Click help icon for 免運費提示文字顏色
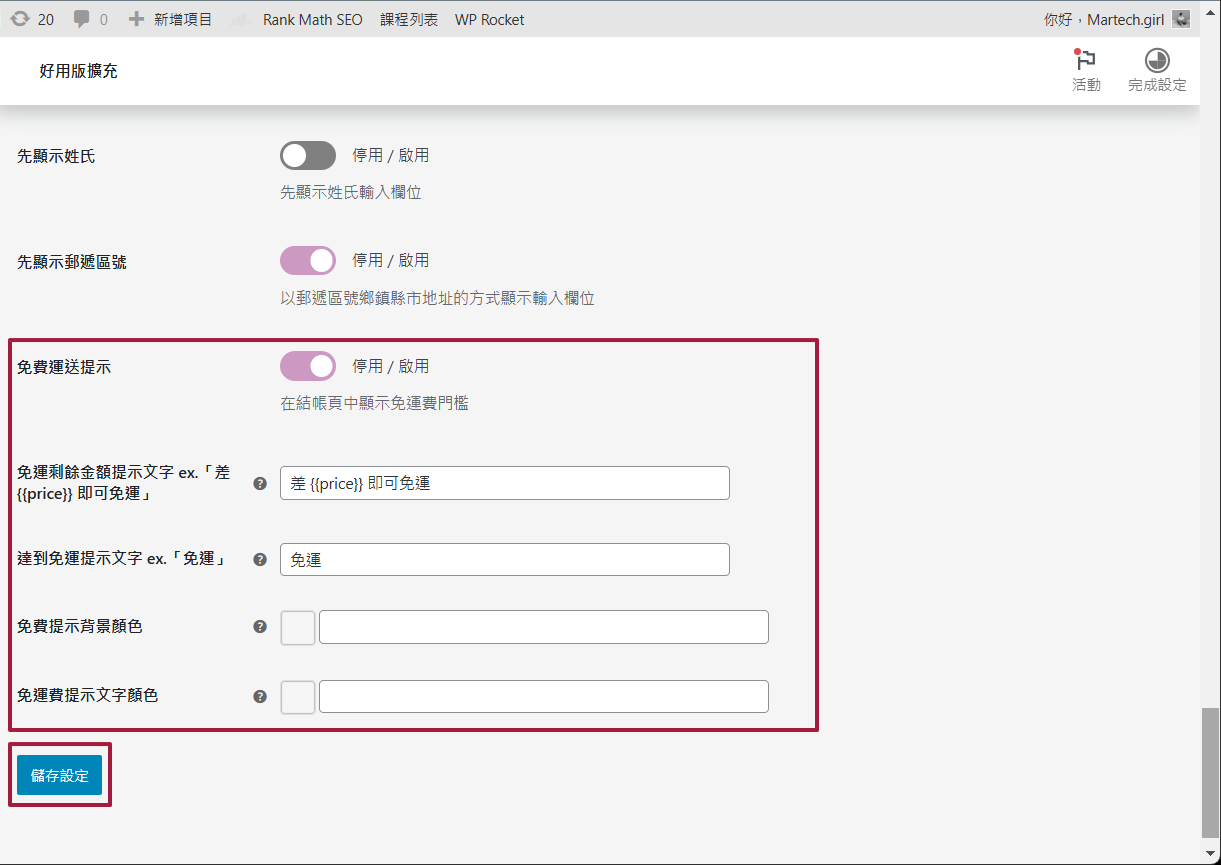The width and height of the screenshot is (1221, 865). (x=260, y=696)
